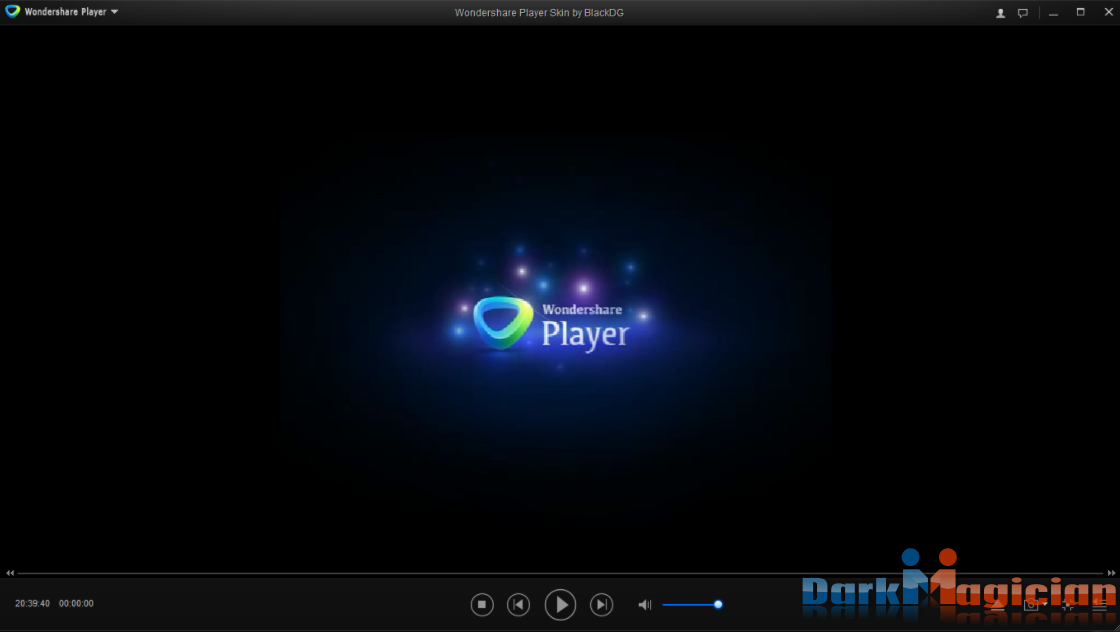Image resolution: width=1120 pixels, height=632 pixels.
Task: Stop playback with the stop button
Action: (x=482, y=605)
